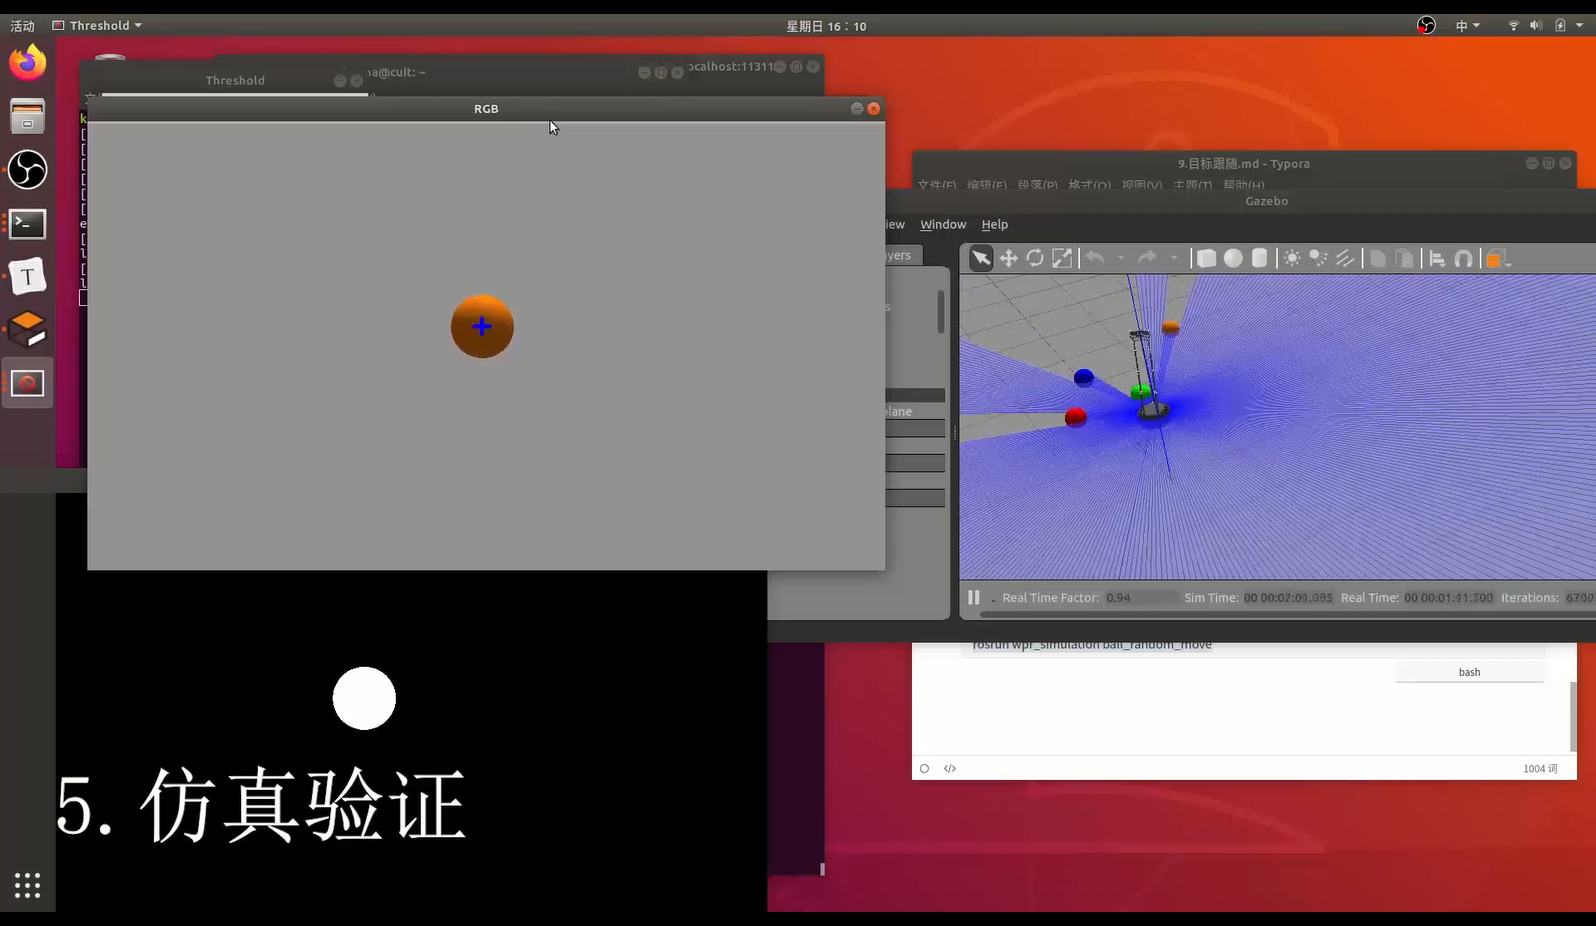The height and width of the screenshot is (926, 1596).
Task: Toggle Typora's sidebar circle icon
Action: pos(924,769)
